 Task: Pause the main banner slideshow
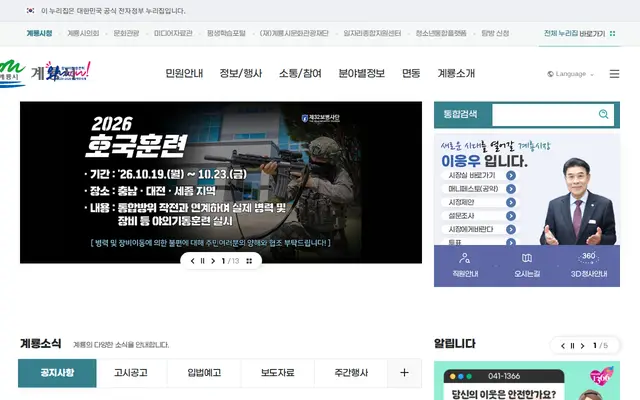click(202, 261)
